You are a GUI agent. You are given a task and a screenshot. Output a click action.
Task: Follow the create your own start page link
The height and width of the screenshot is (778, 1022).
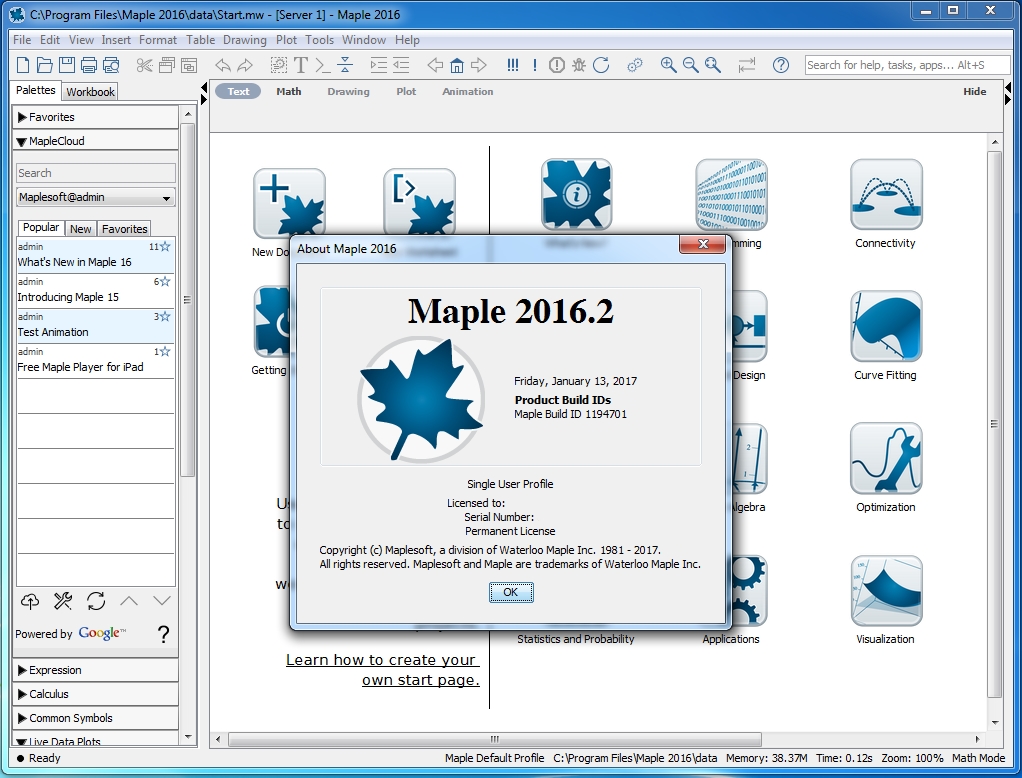(383, 670)
